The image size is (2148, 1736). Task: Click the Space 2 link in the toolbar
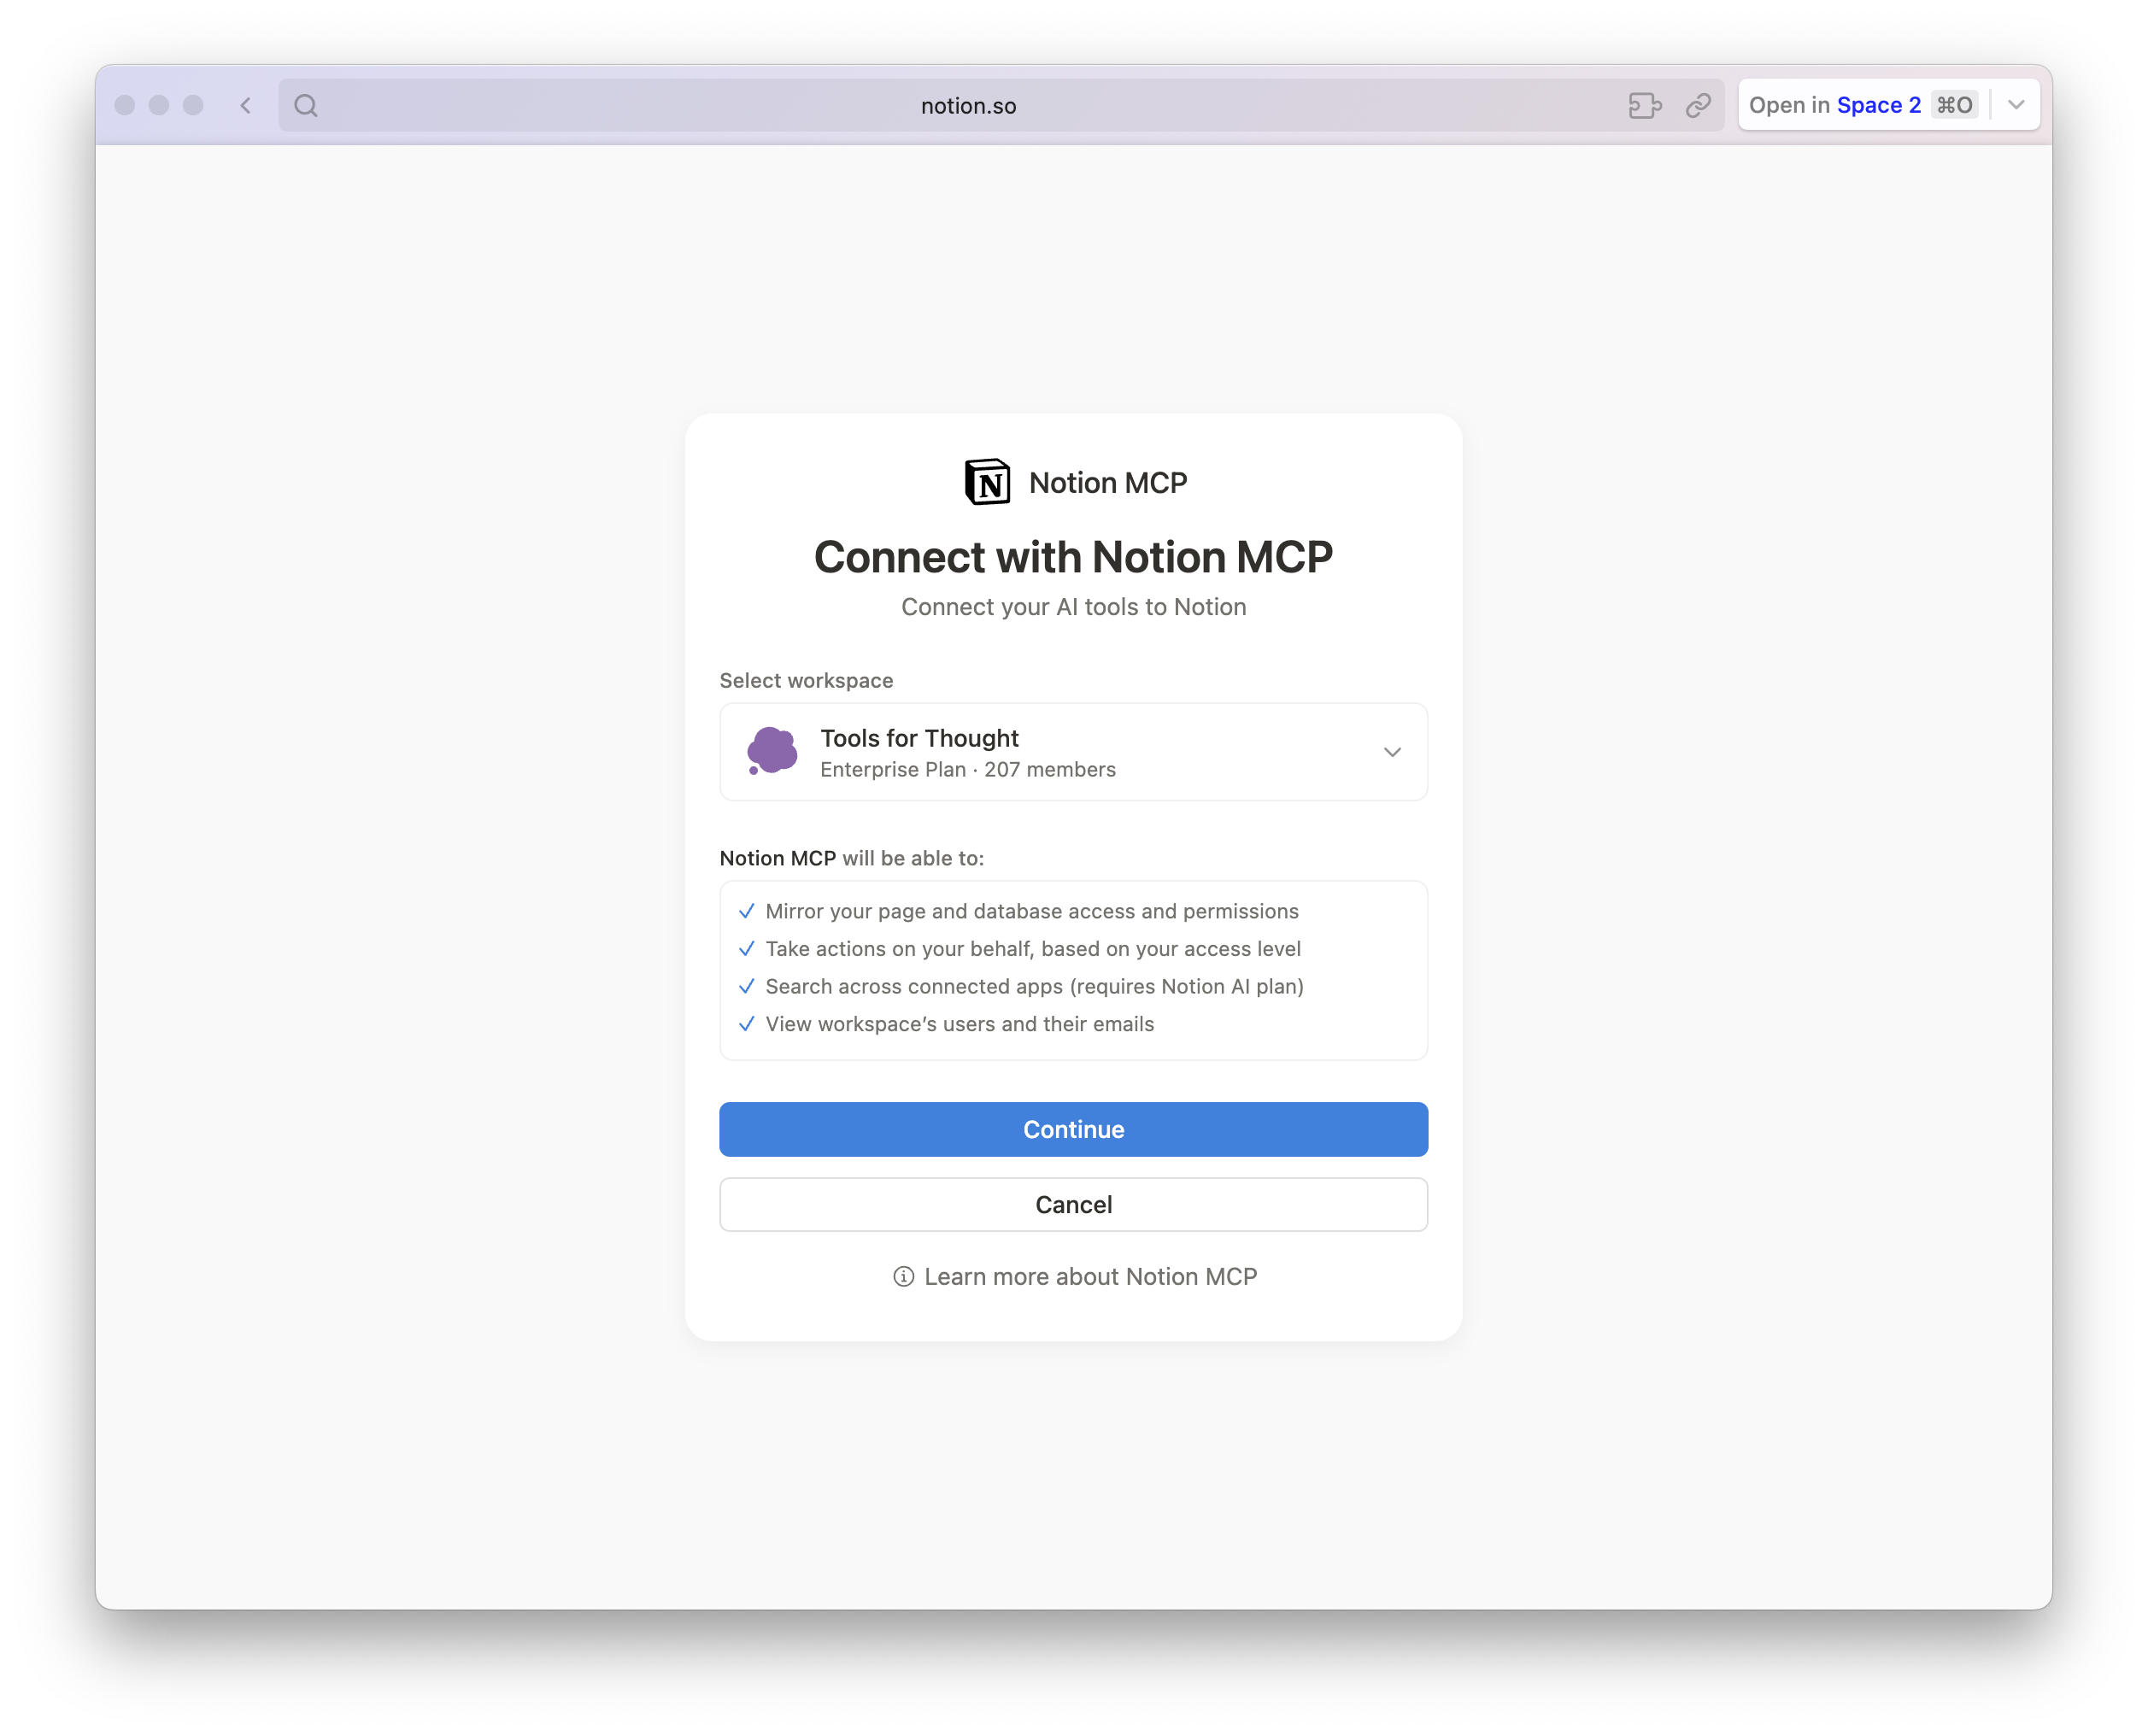point(1877,104)
